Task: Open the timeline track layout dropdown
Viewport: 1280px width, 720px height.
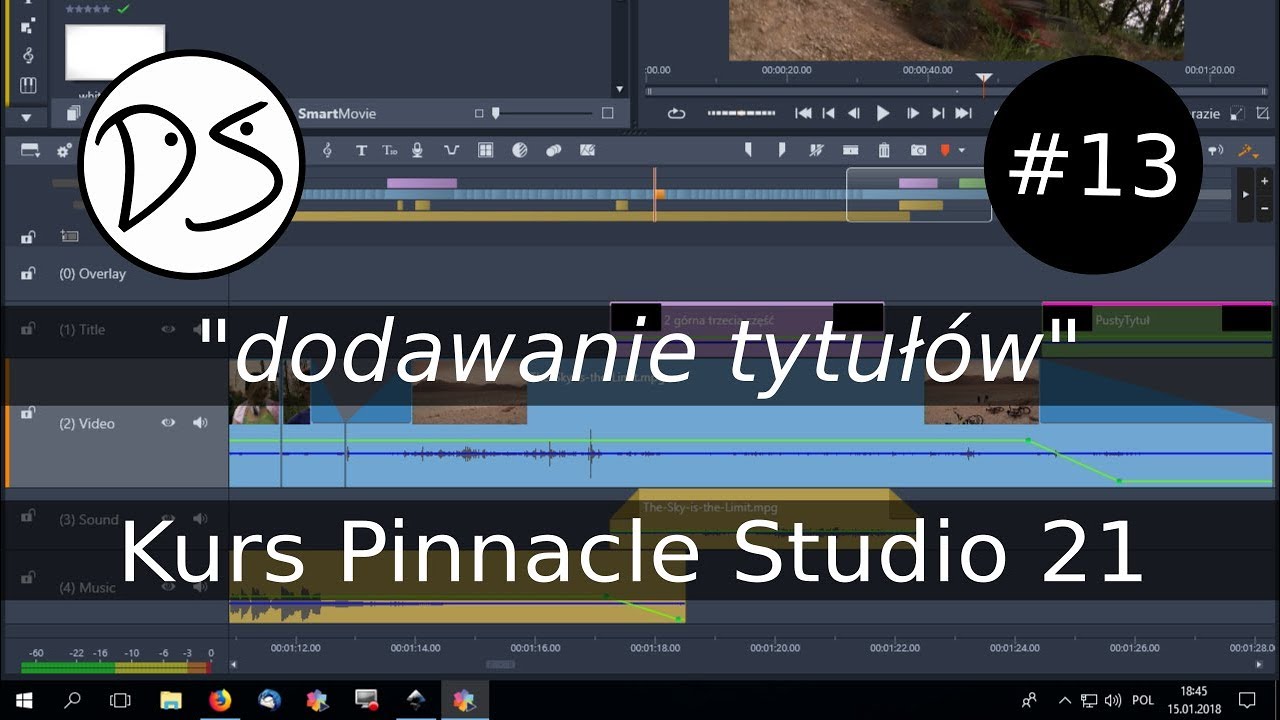Action: coord(30,151)
